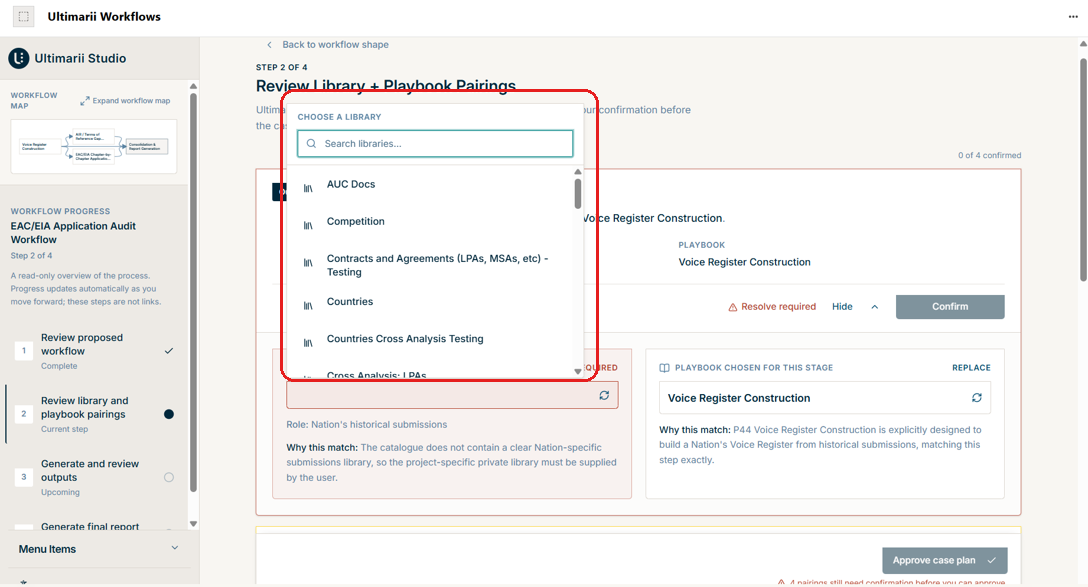The height and width of the screenshot is (587, 1088).
Task: Click the expand arrows icon for workflow map
Action: [x=85, y=101]
